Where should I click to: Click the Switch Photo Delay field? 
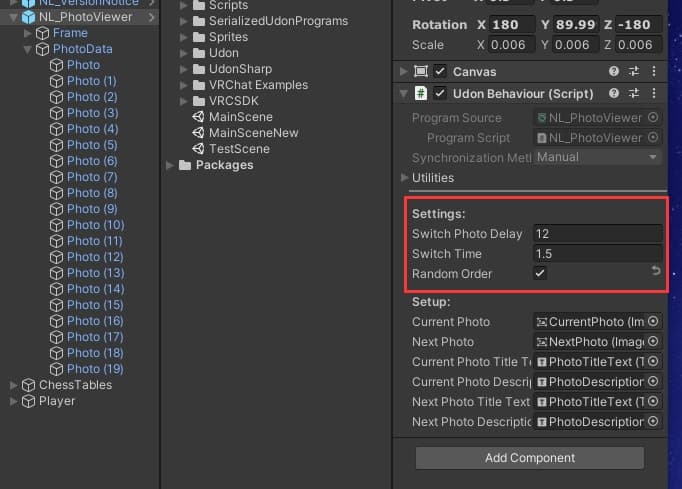click(596, 234)
